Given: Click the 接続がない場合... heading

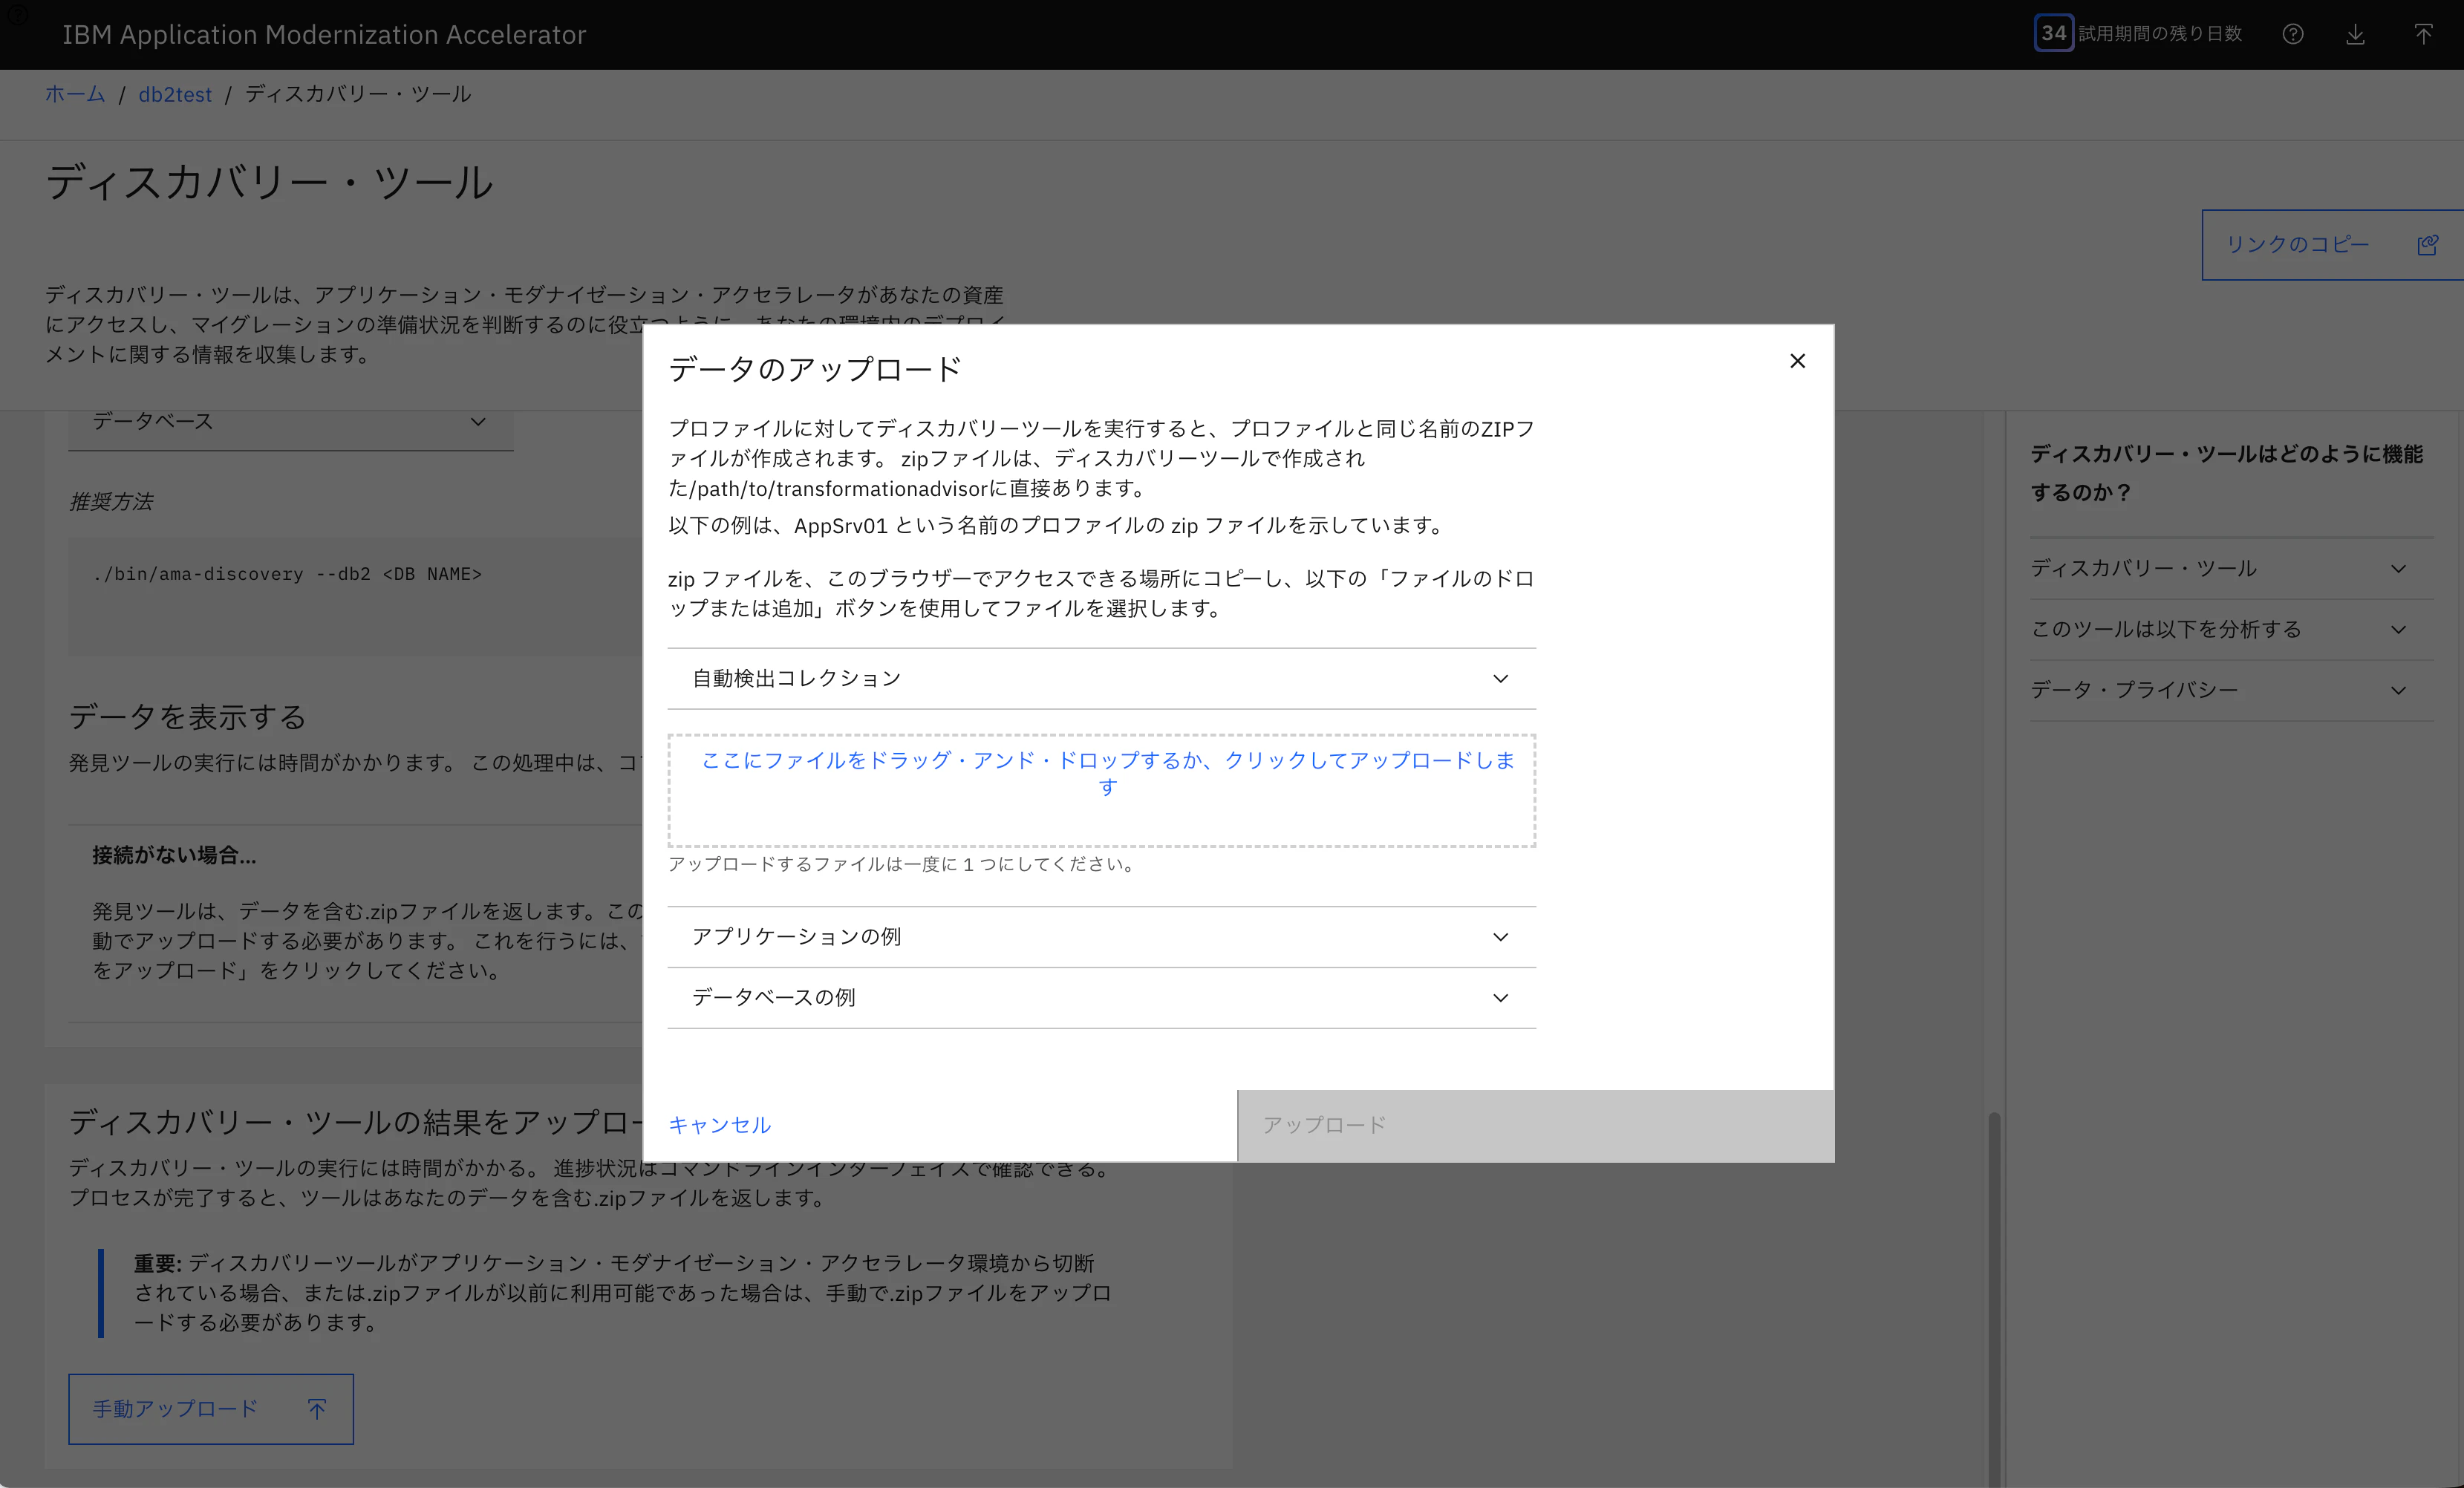Looking at the screenshot, I should pos(174,855).
